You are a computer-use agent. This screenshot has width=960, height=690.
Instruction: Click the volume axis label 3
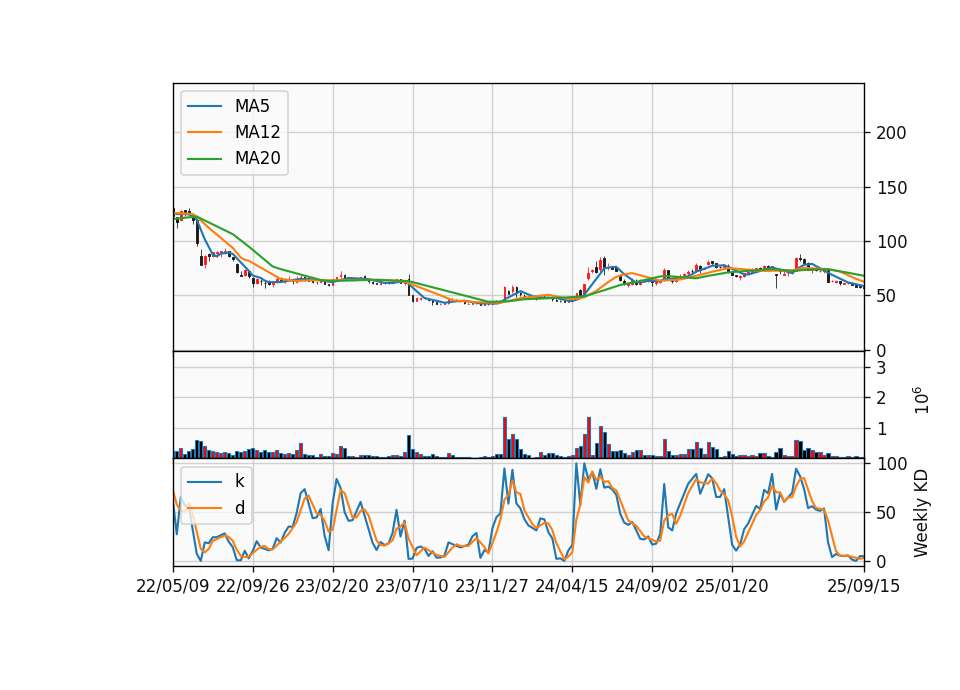(881, 368)
